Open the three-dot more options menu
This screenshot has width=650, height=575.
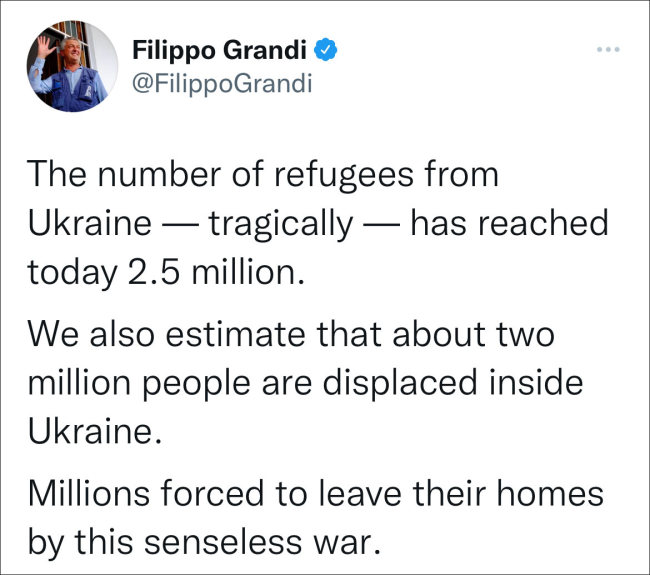(x=608, y=49)
